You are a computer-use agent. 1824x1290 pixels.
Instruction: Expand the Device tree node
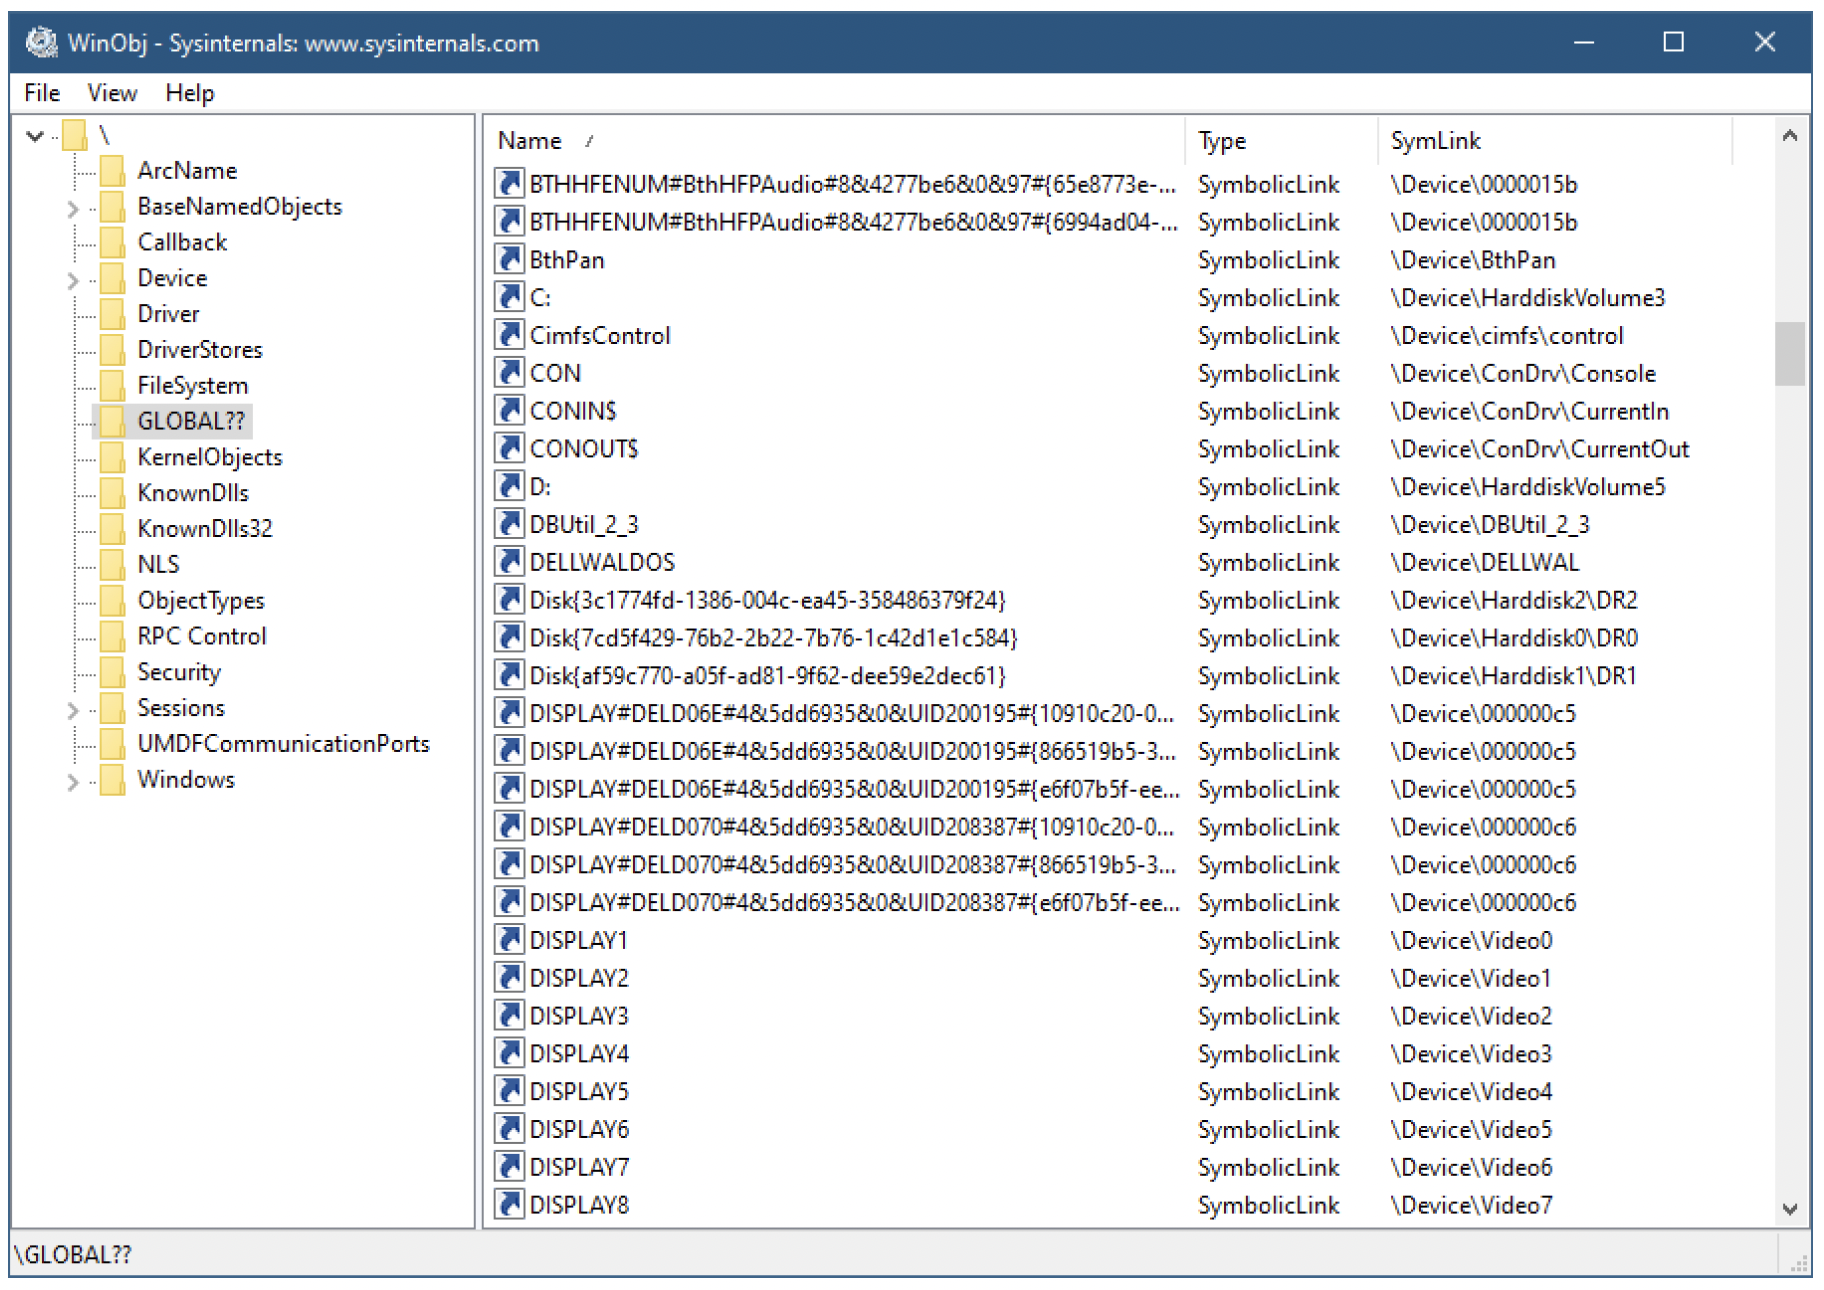click(x=72, y=280)
